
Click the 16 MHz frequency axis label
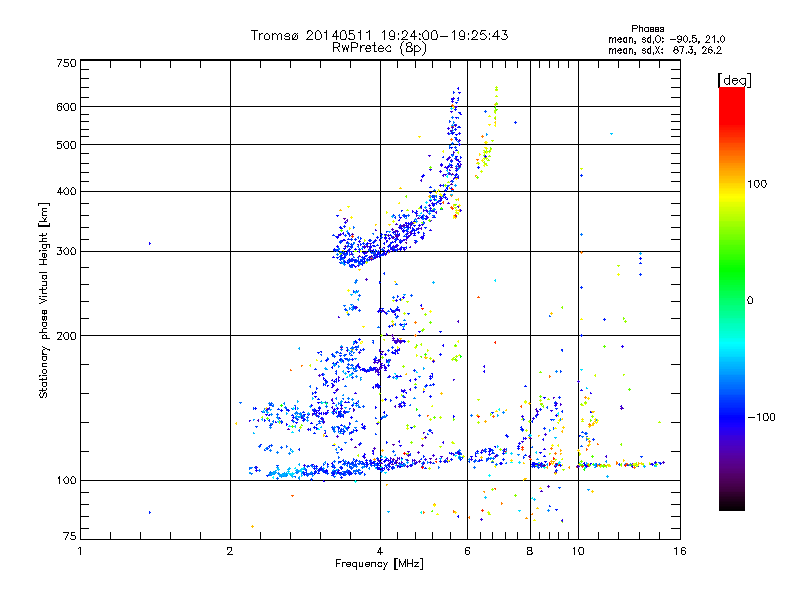click(x=680, y=551)
